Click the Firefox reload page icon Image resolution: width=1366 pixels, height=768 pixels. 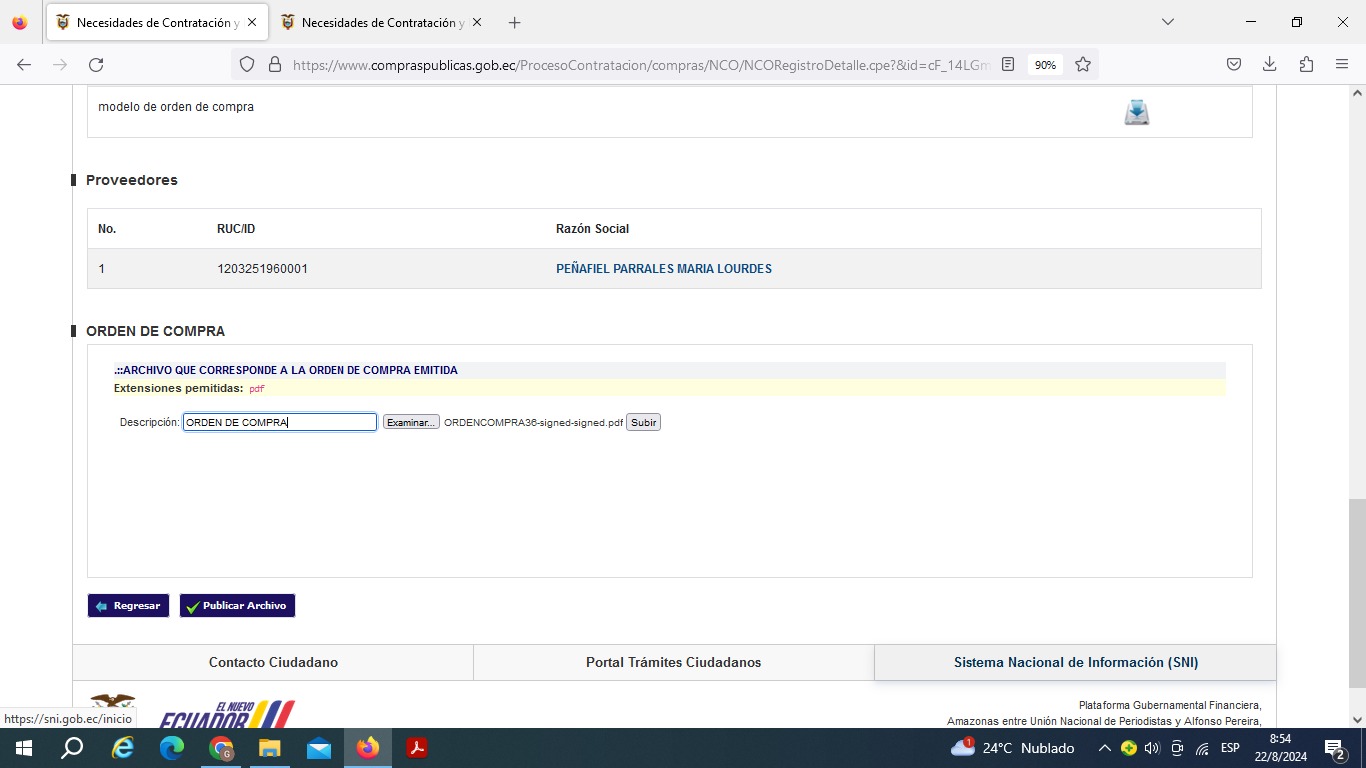[96, 65]
